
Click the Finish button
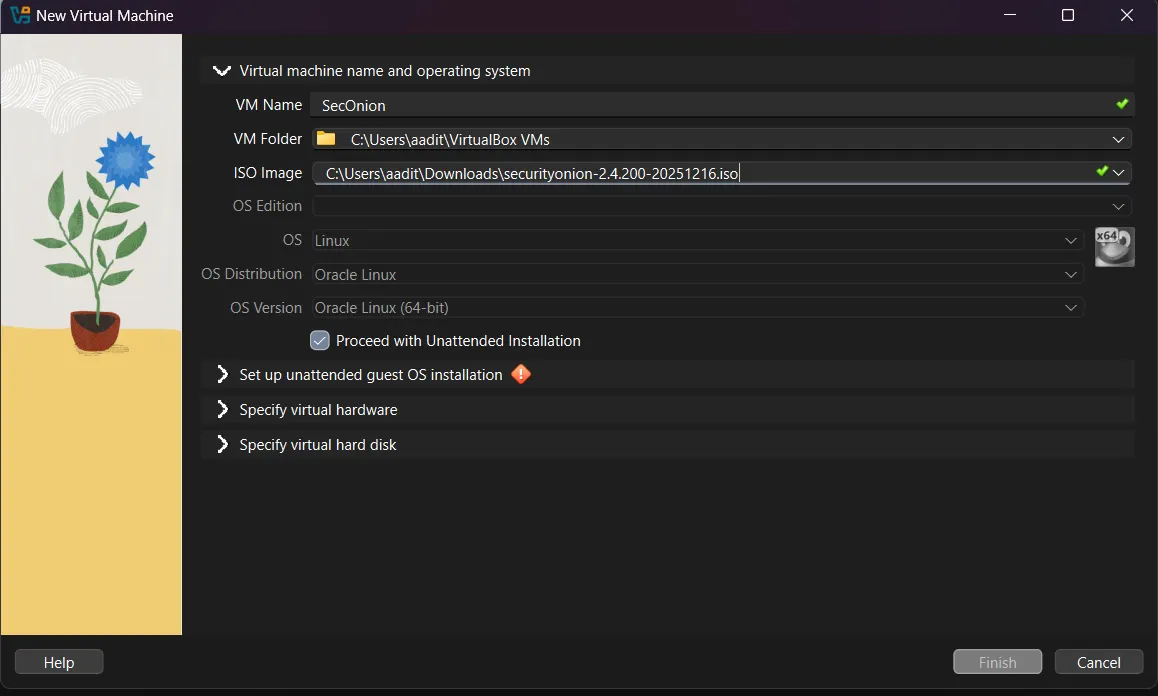click(997, 662)
